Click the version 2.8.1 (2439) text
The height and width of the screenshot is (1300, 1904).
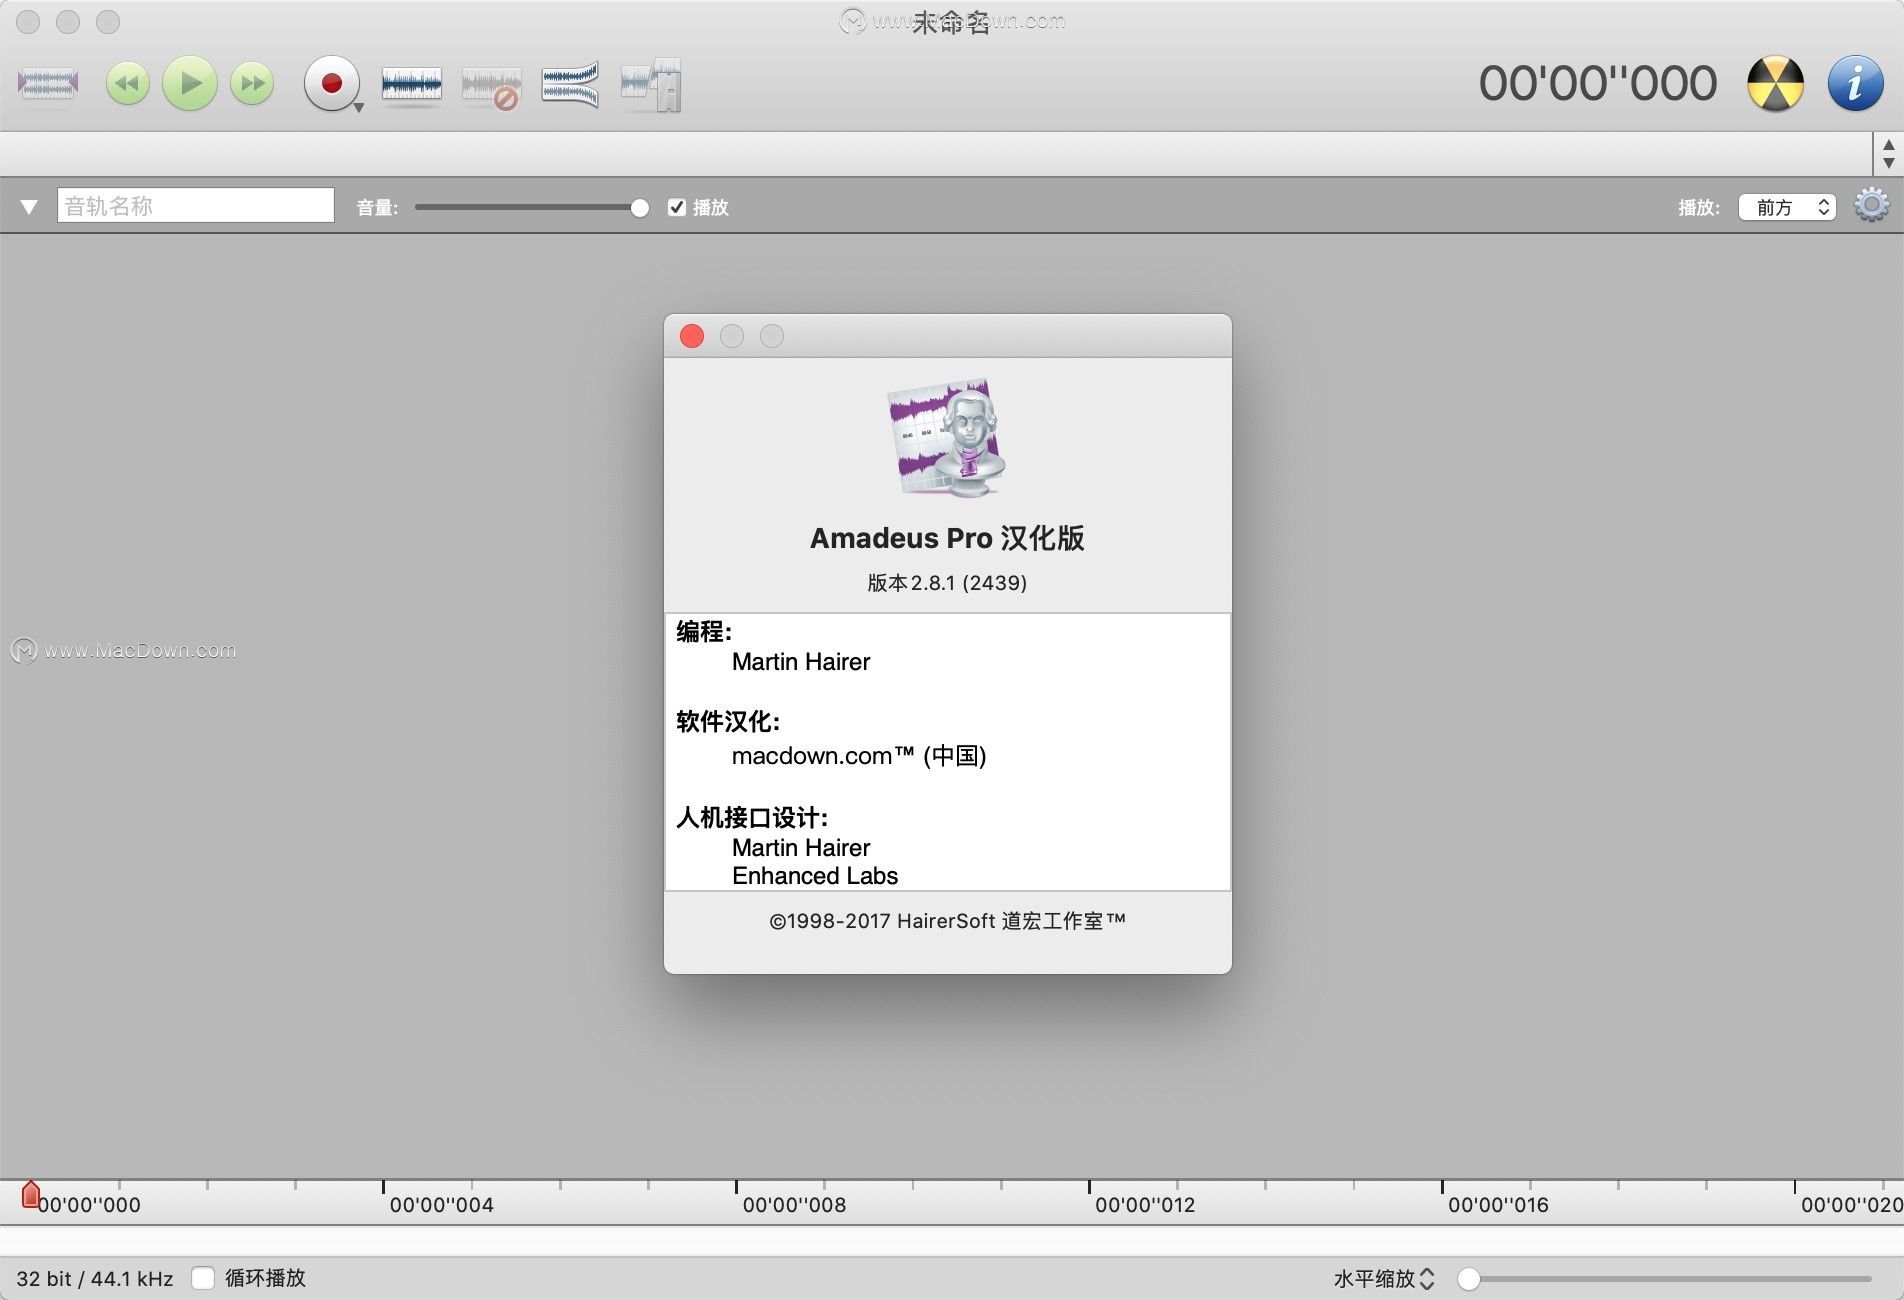tap(947, 583)
